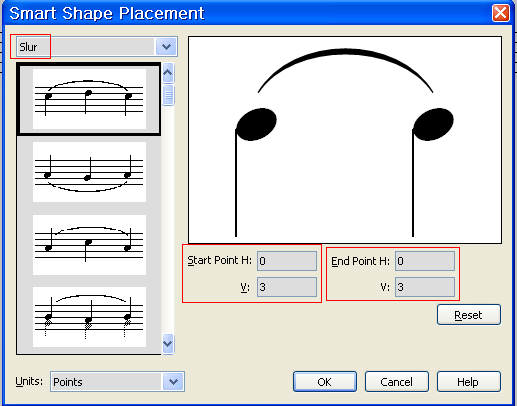
Task: Click the Cancel button
Action: (x=397, y=382)
